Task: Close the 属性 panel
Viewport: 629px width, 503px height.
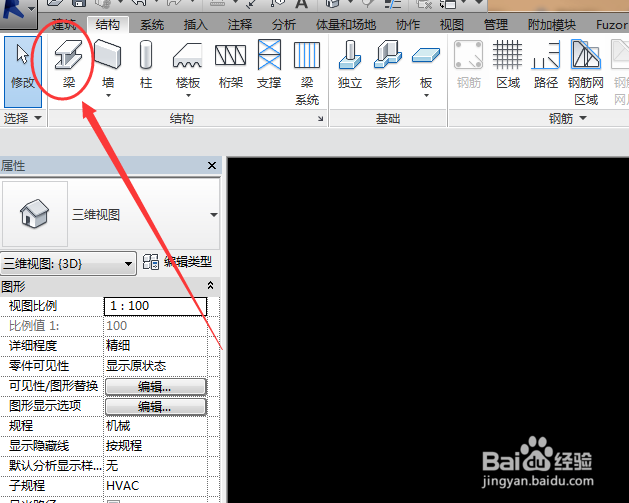Action: (212, 165)
